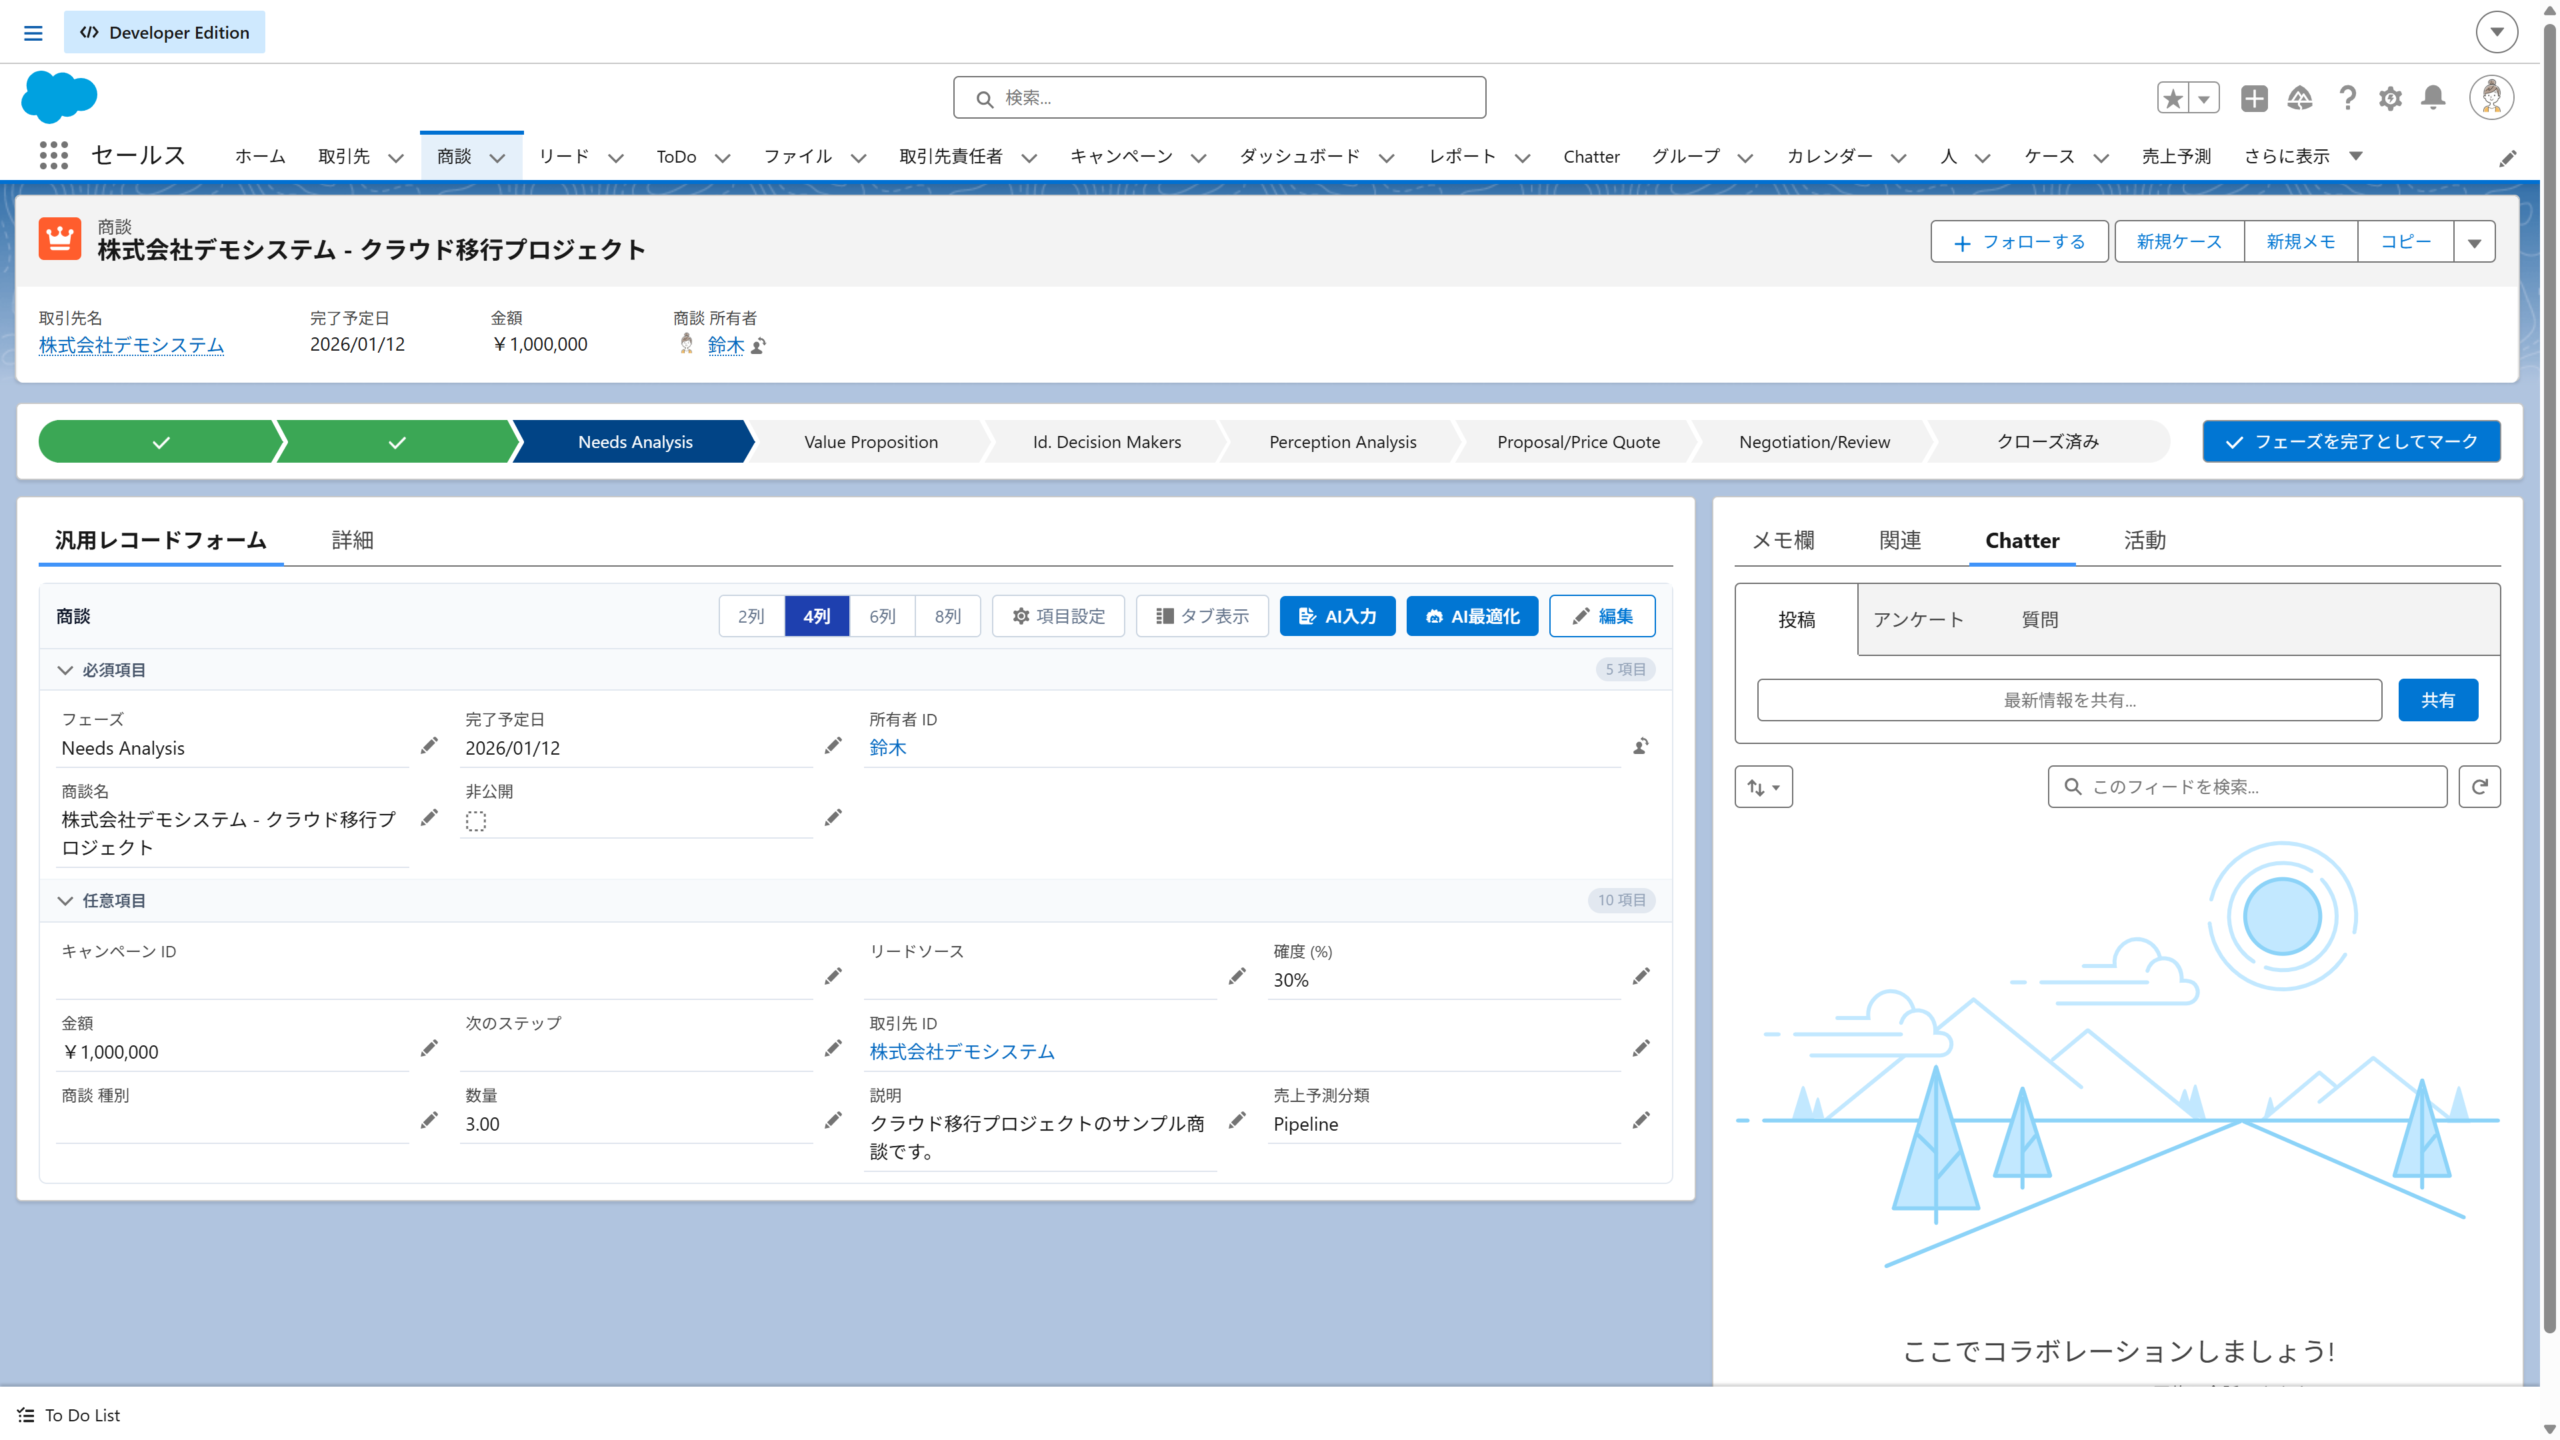
Task: Refresh the Chatter feed
Action: (x=2479, y=787)
